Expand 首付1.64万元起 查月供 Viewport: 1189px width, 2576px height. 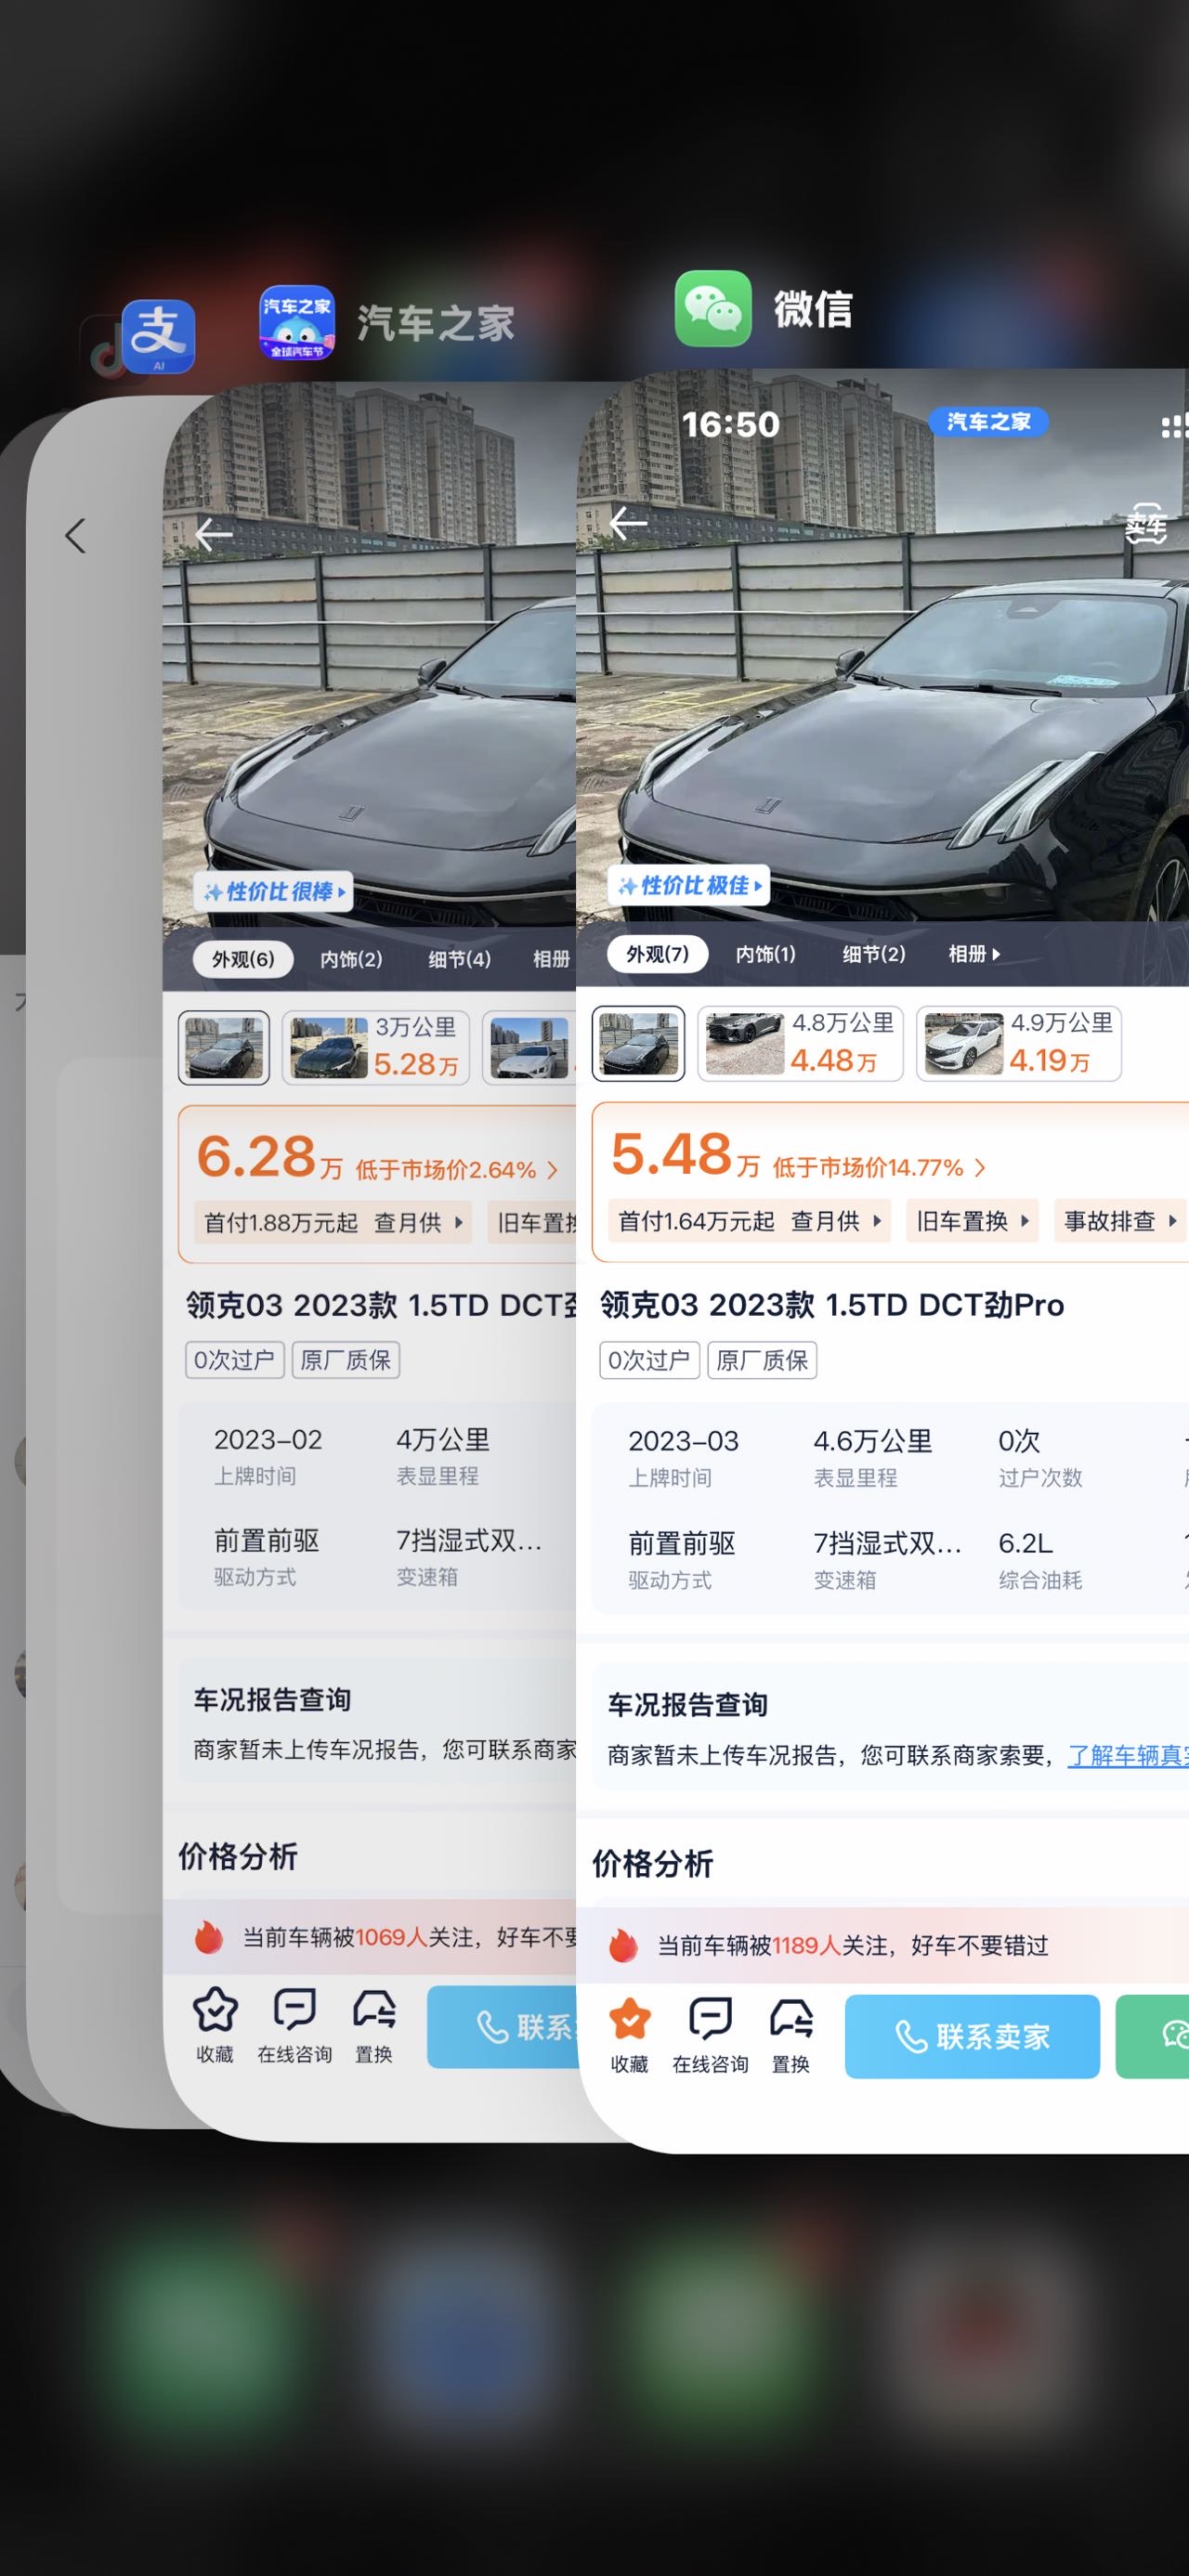click(x=749, y=1220)
